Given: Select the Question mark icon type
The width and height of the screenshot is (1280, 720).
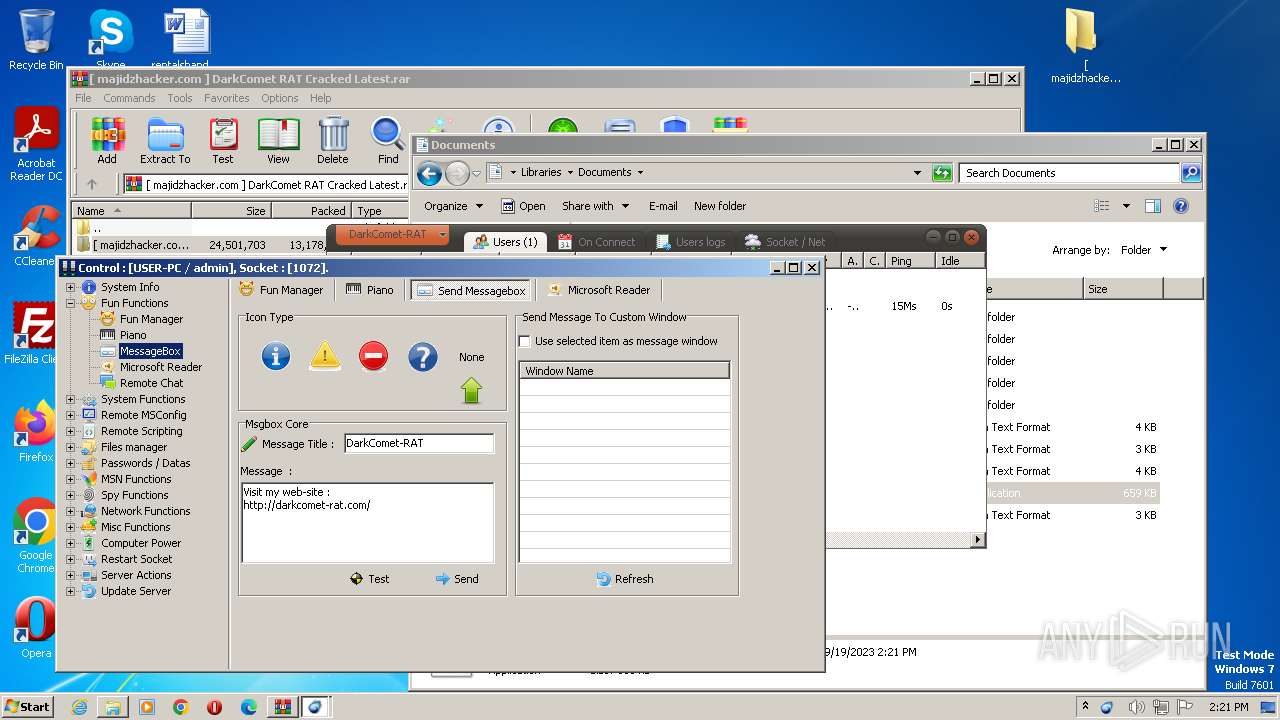Looking at the screenshot, I should tap(423, 356).
